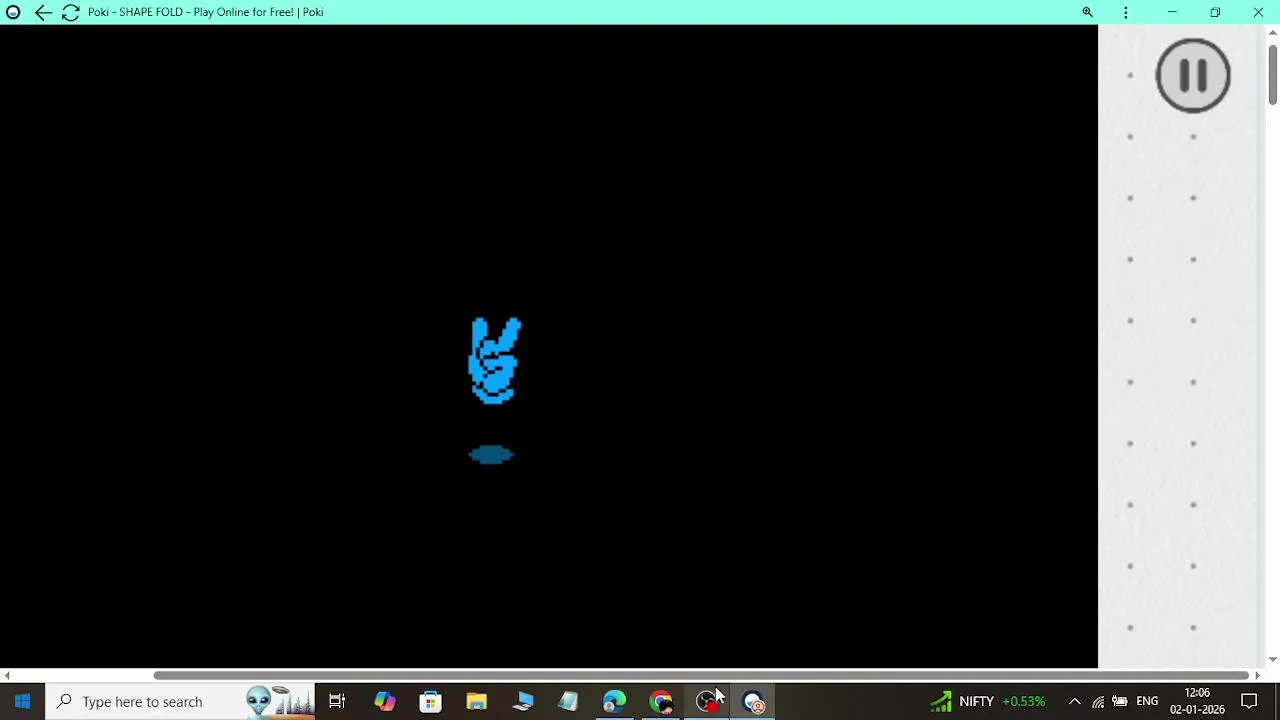Viewport: 1280px width, 720px height.
Task: Open the Wi-Fi network tray icon
Action: point(1098,701)
